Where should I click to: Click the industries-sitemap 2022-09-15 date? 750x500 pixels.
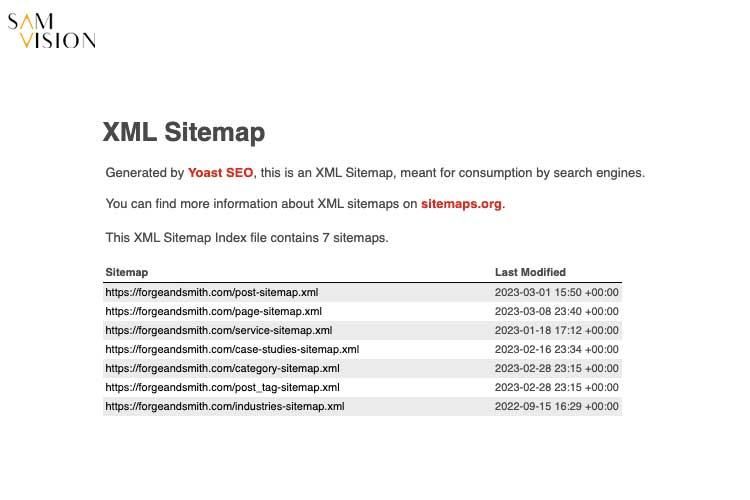click(557, 406)
